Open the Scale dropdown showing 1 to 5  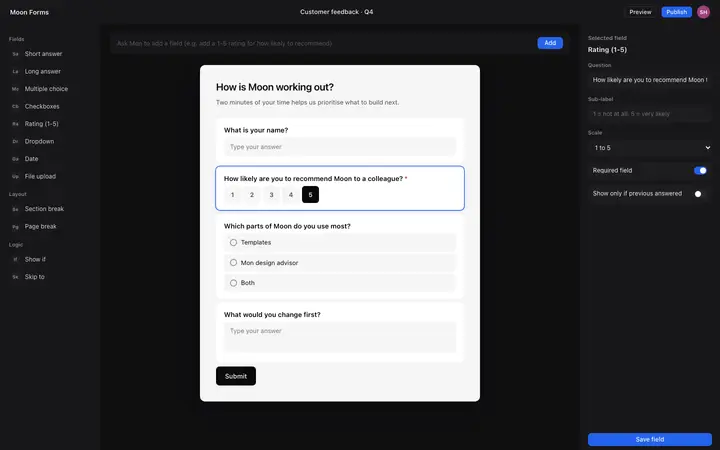[650, 148]
